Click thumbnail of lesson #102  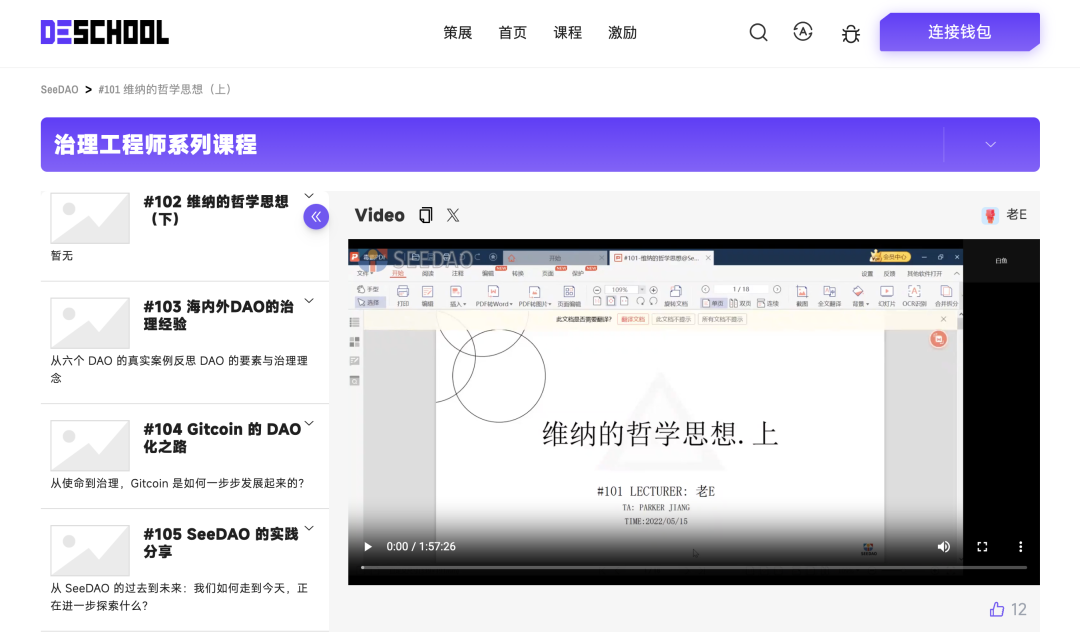[x=90, y=218]
